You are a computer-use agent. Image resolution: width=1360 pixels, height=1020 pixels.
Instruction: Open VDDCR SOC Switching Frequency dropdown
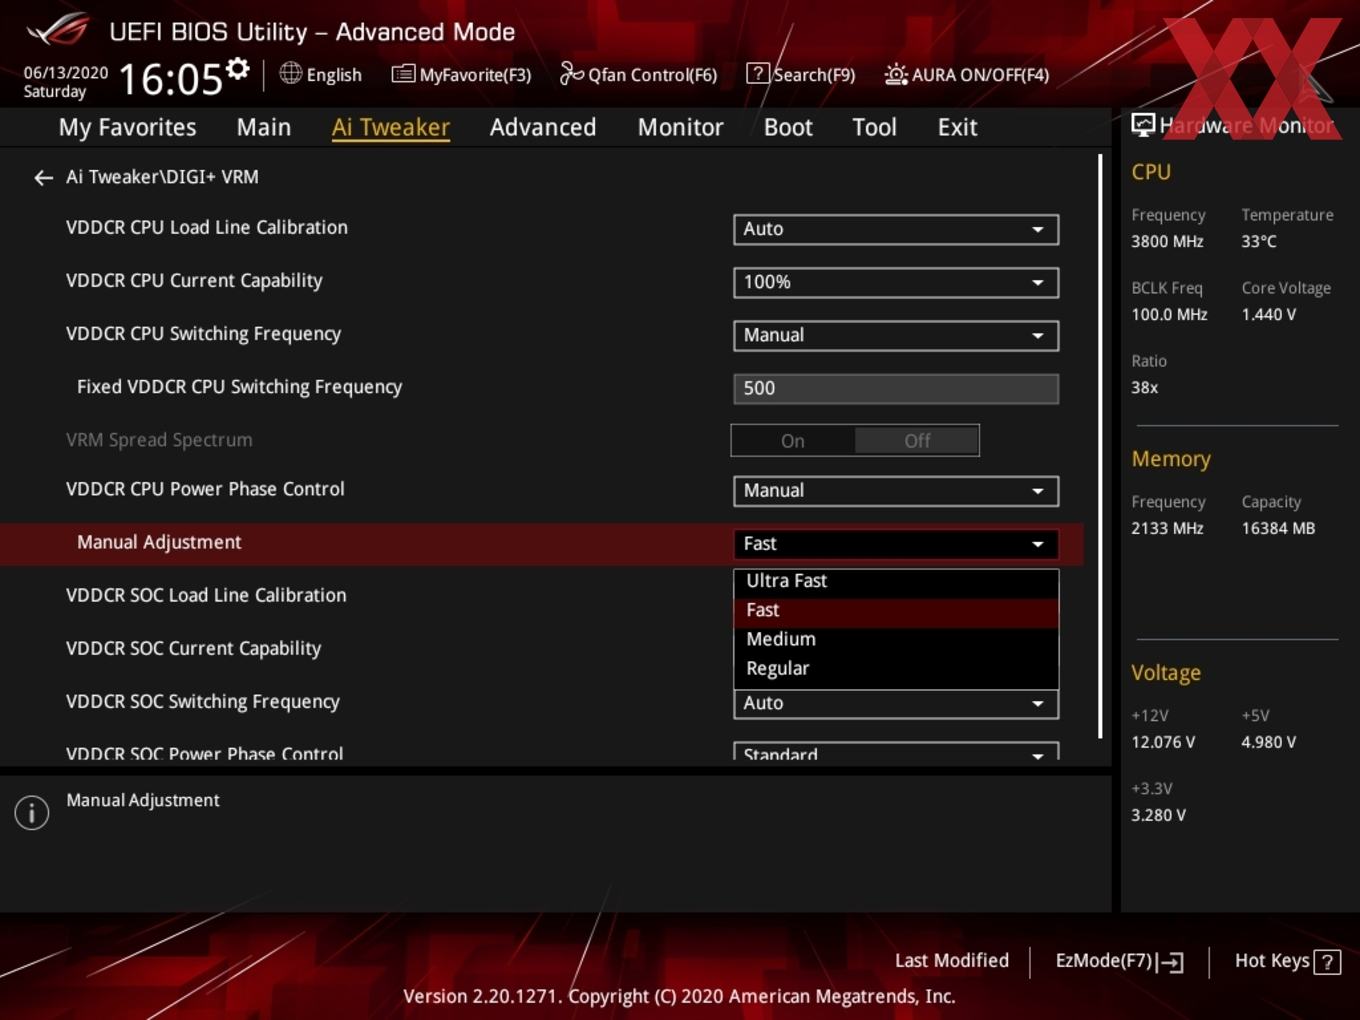click(x=896, y=703)
